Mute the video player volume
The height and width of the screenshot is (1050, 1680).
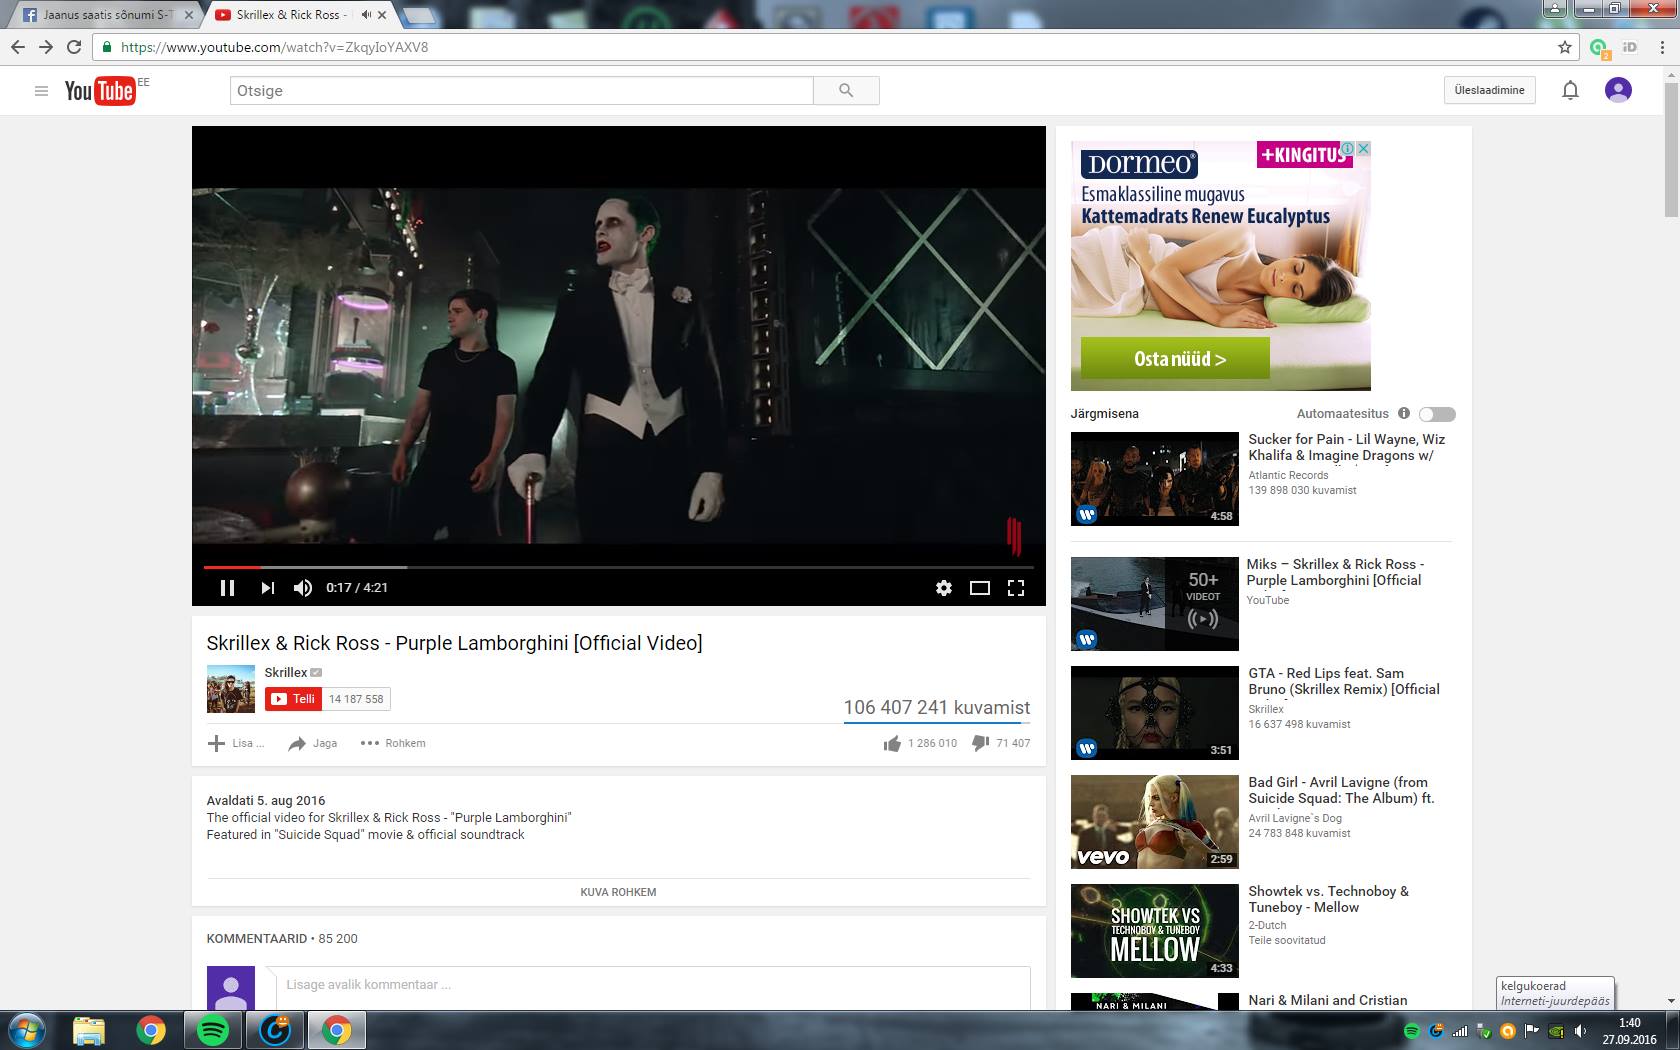pos(303,588)
